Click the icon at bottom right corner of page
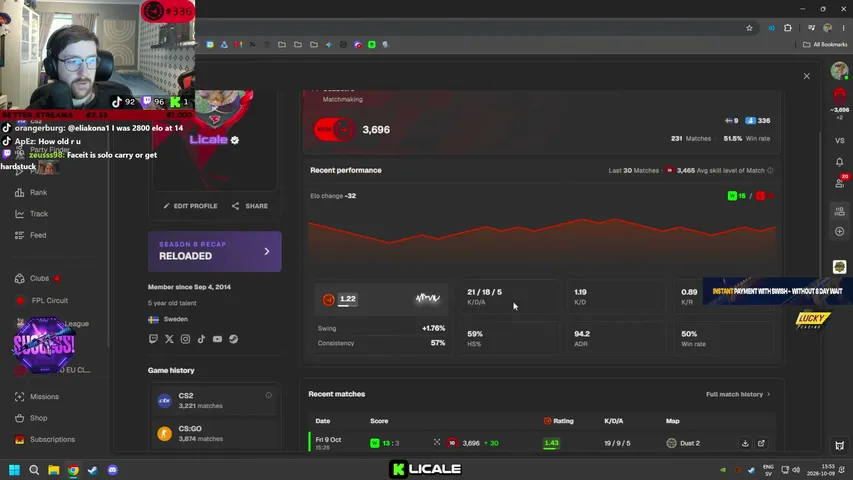 (839, 446)
